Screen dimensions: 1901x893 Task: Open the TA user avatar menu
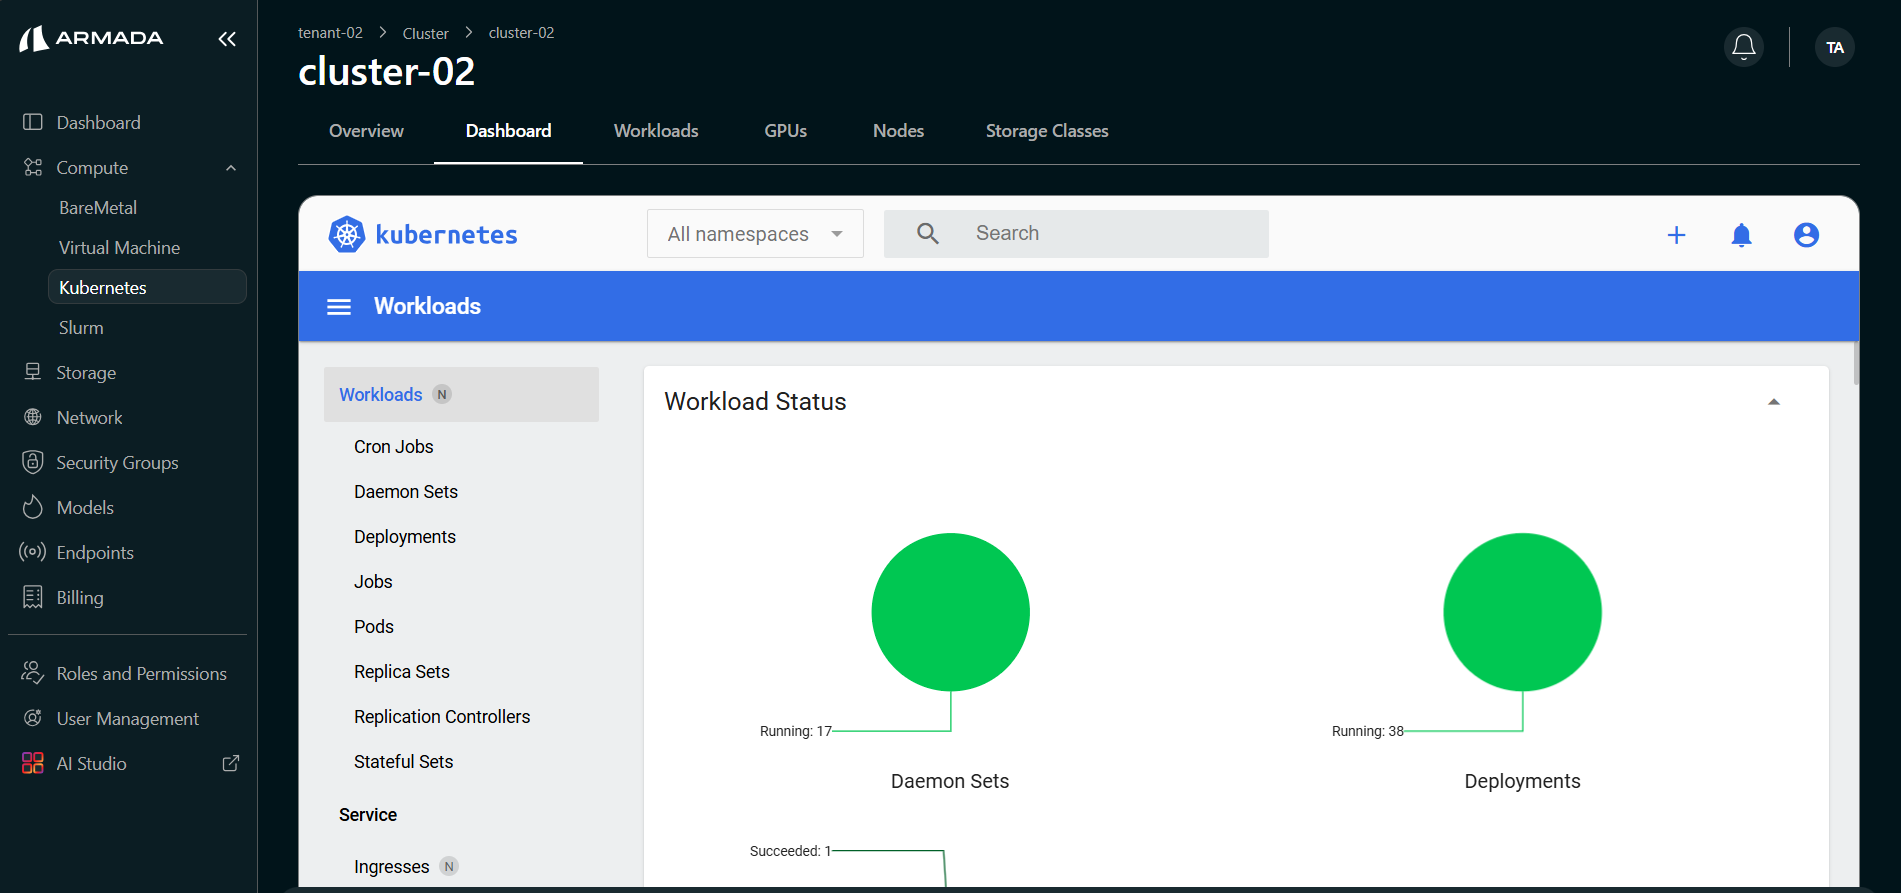pyautogui.click(x=1835, y=47)
